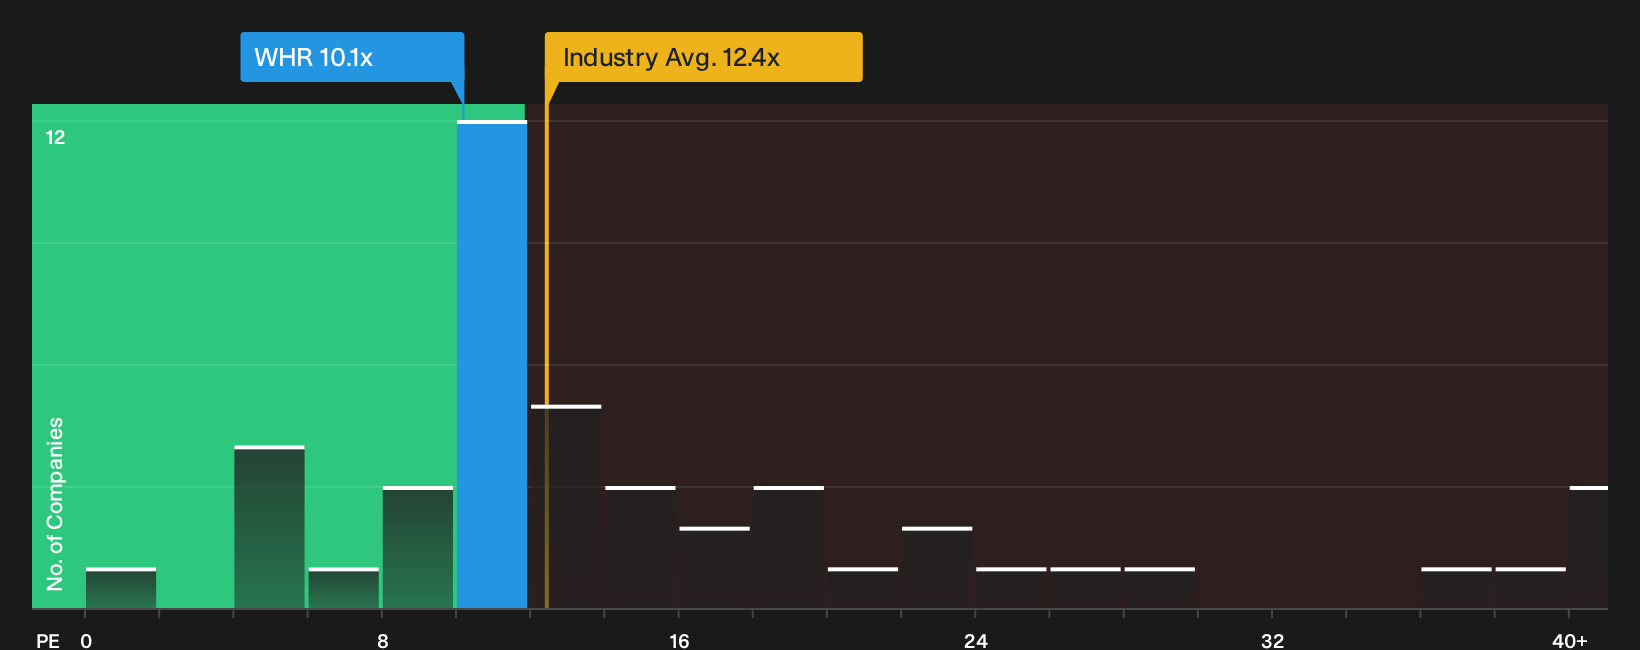Screen dimensions: 1640x650
Task: Click the PE axis label 24
Action: pyautogui.click(x=976, y=640)
